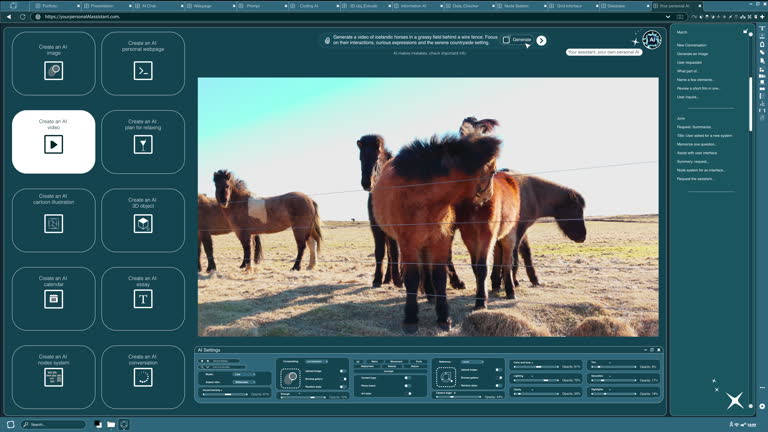The width and height of the screenshot is (768, 432).
Task: Open the Reference dropdown in AI Settings
Action: click(x=472, y=361)
